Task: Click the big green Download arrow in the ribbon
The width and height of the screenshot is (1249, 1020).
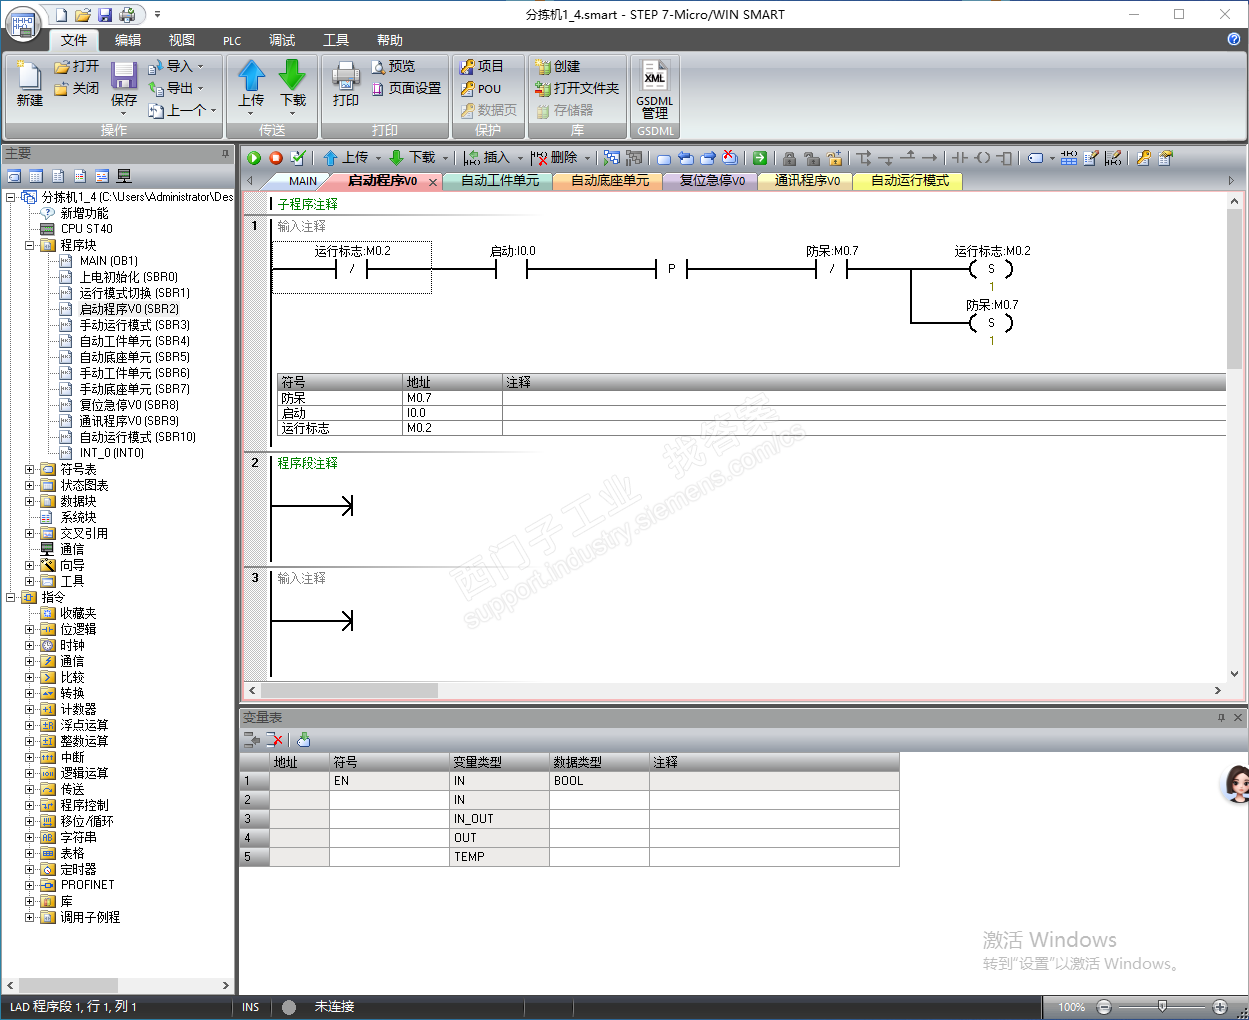Action: point(292,76)
